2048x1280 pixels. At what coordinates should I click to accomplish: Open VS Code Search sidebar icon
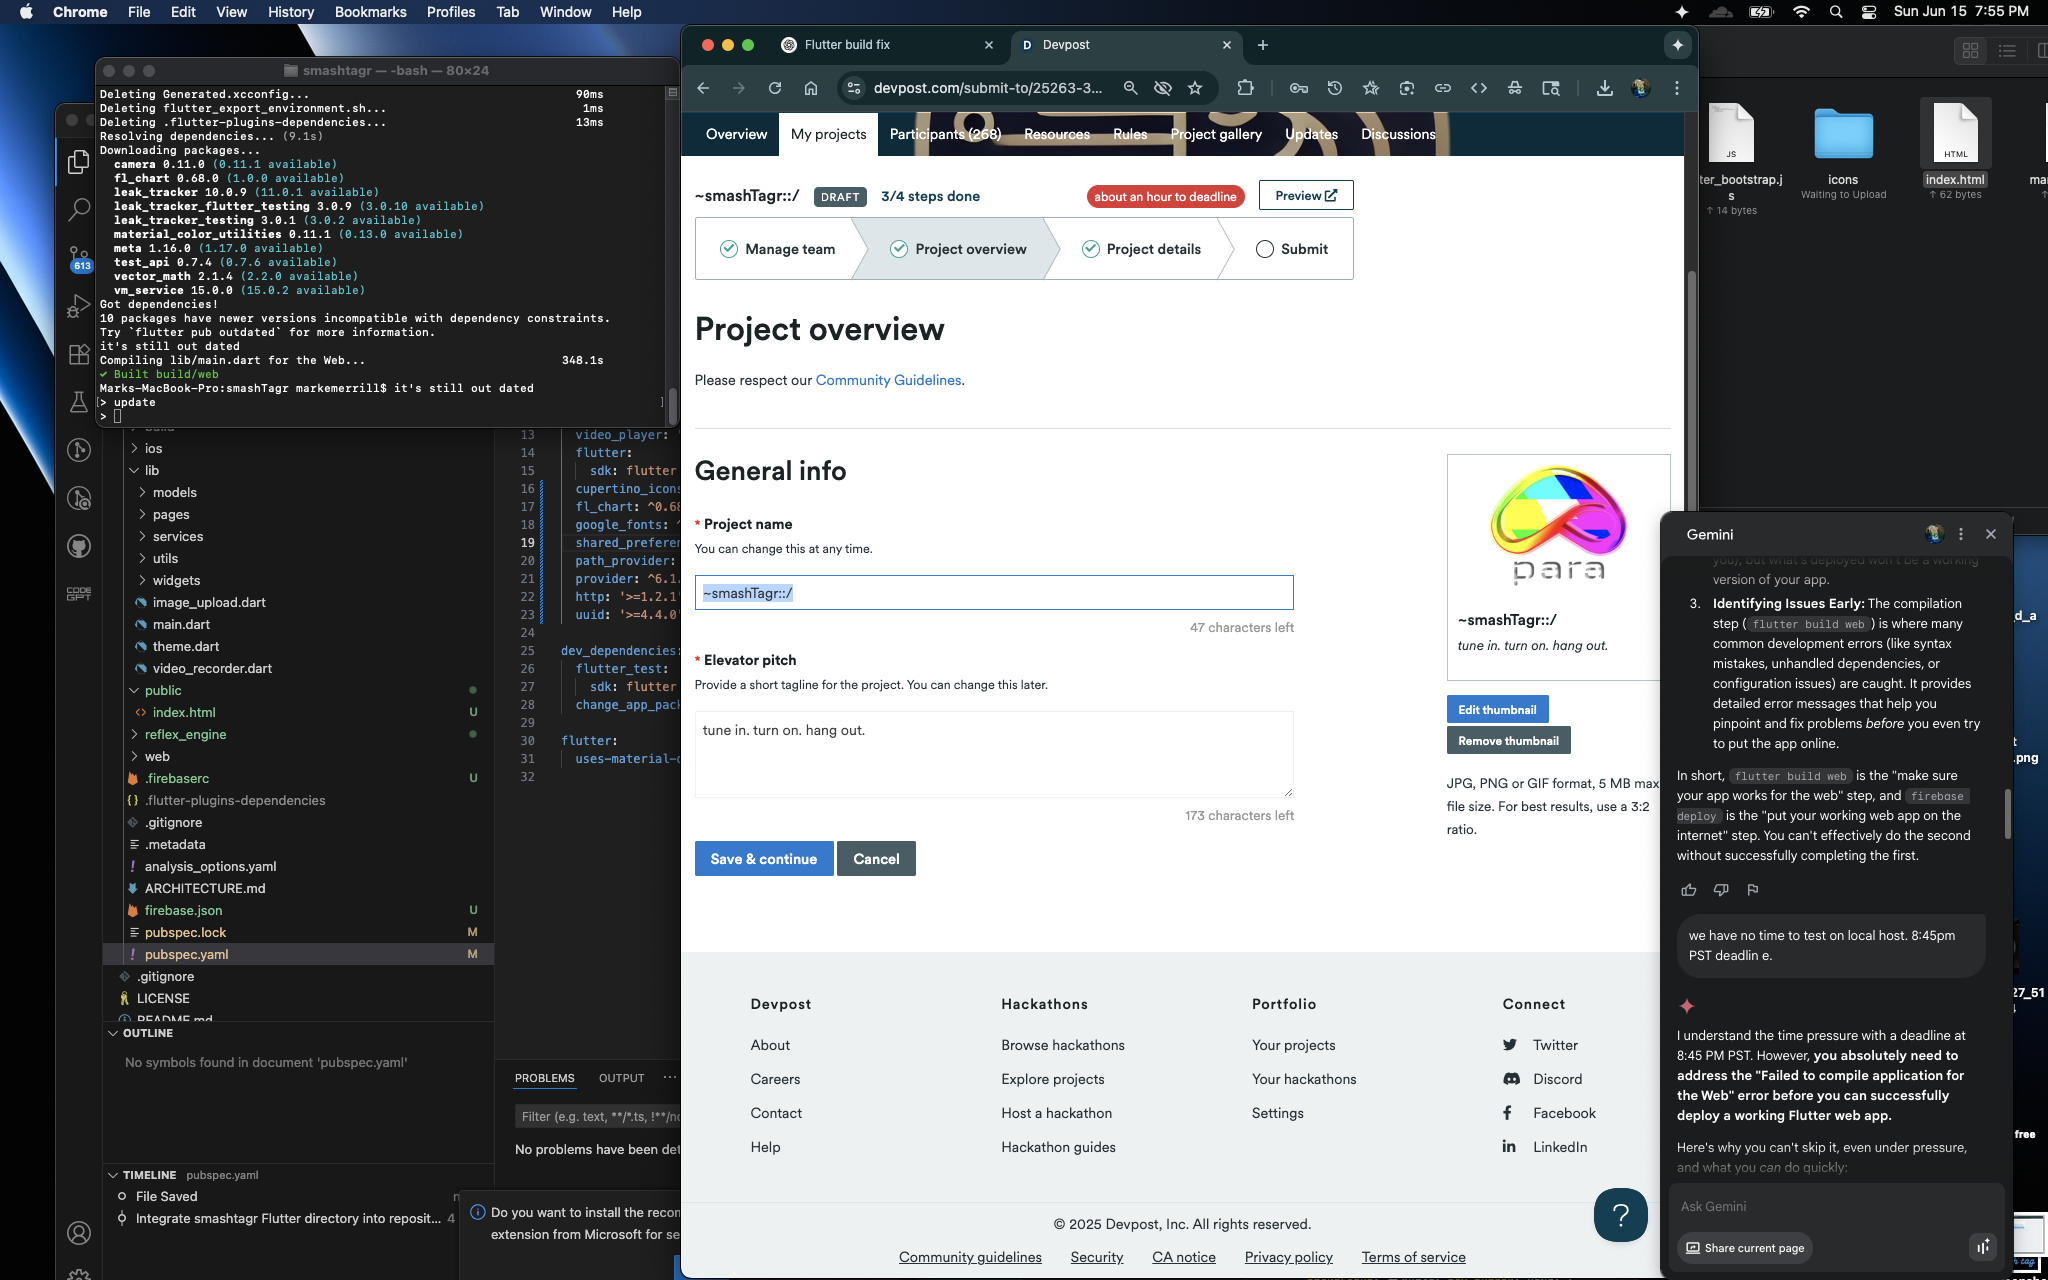pos(78,209)
